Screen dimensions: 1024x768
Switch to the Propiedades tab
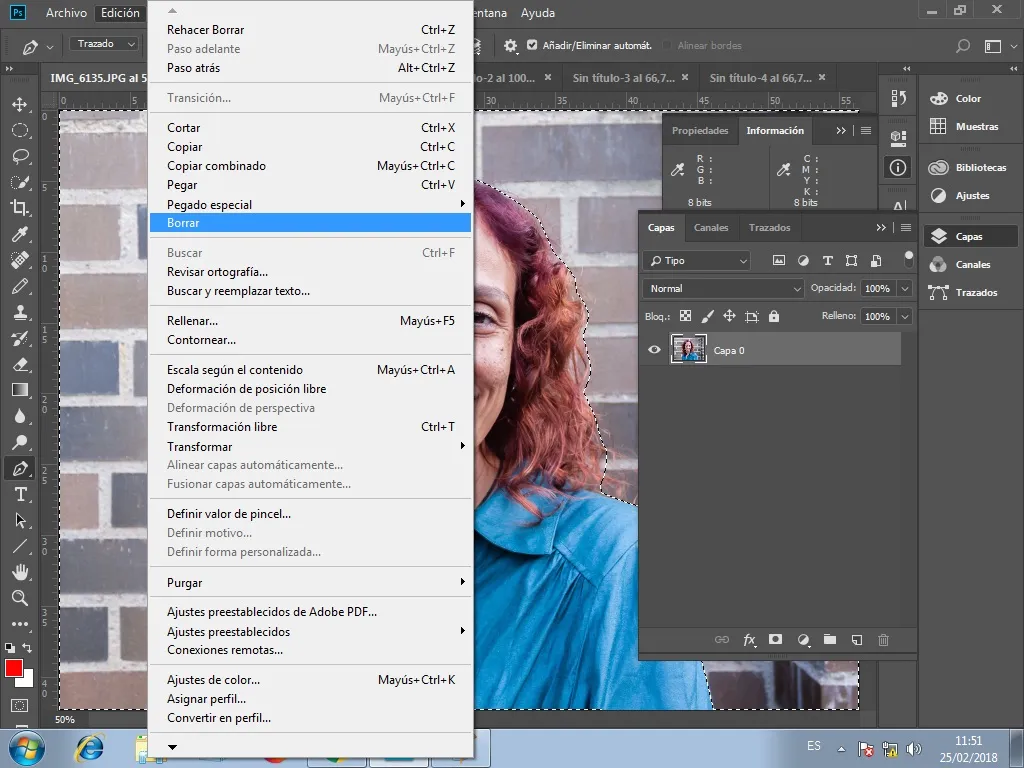(x=700, y=131)
